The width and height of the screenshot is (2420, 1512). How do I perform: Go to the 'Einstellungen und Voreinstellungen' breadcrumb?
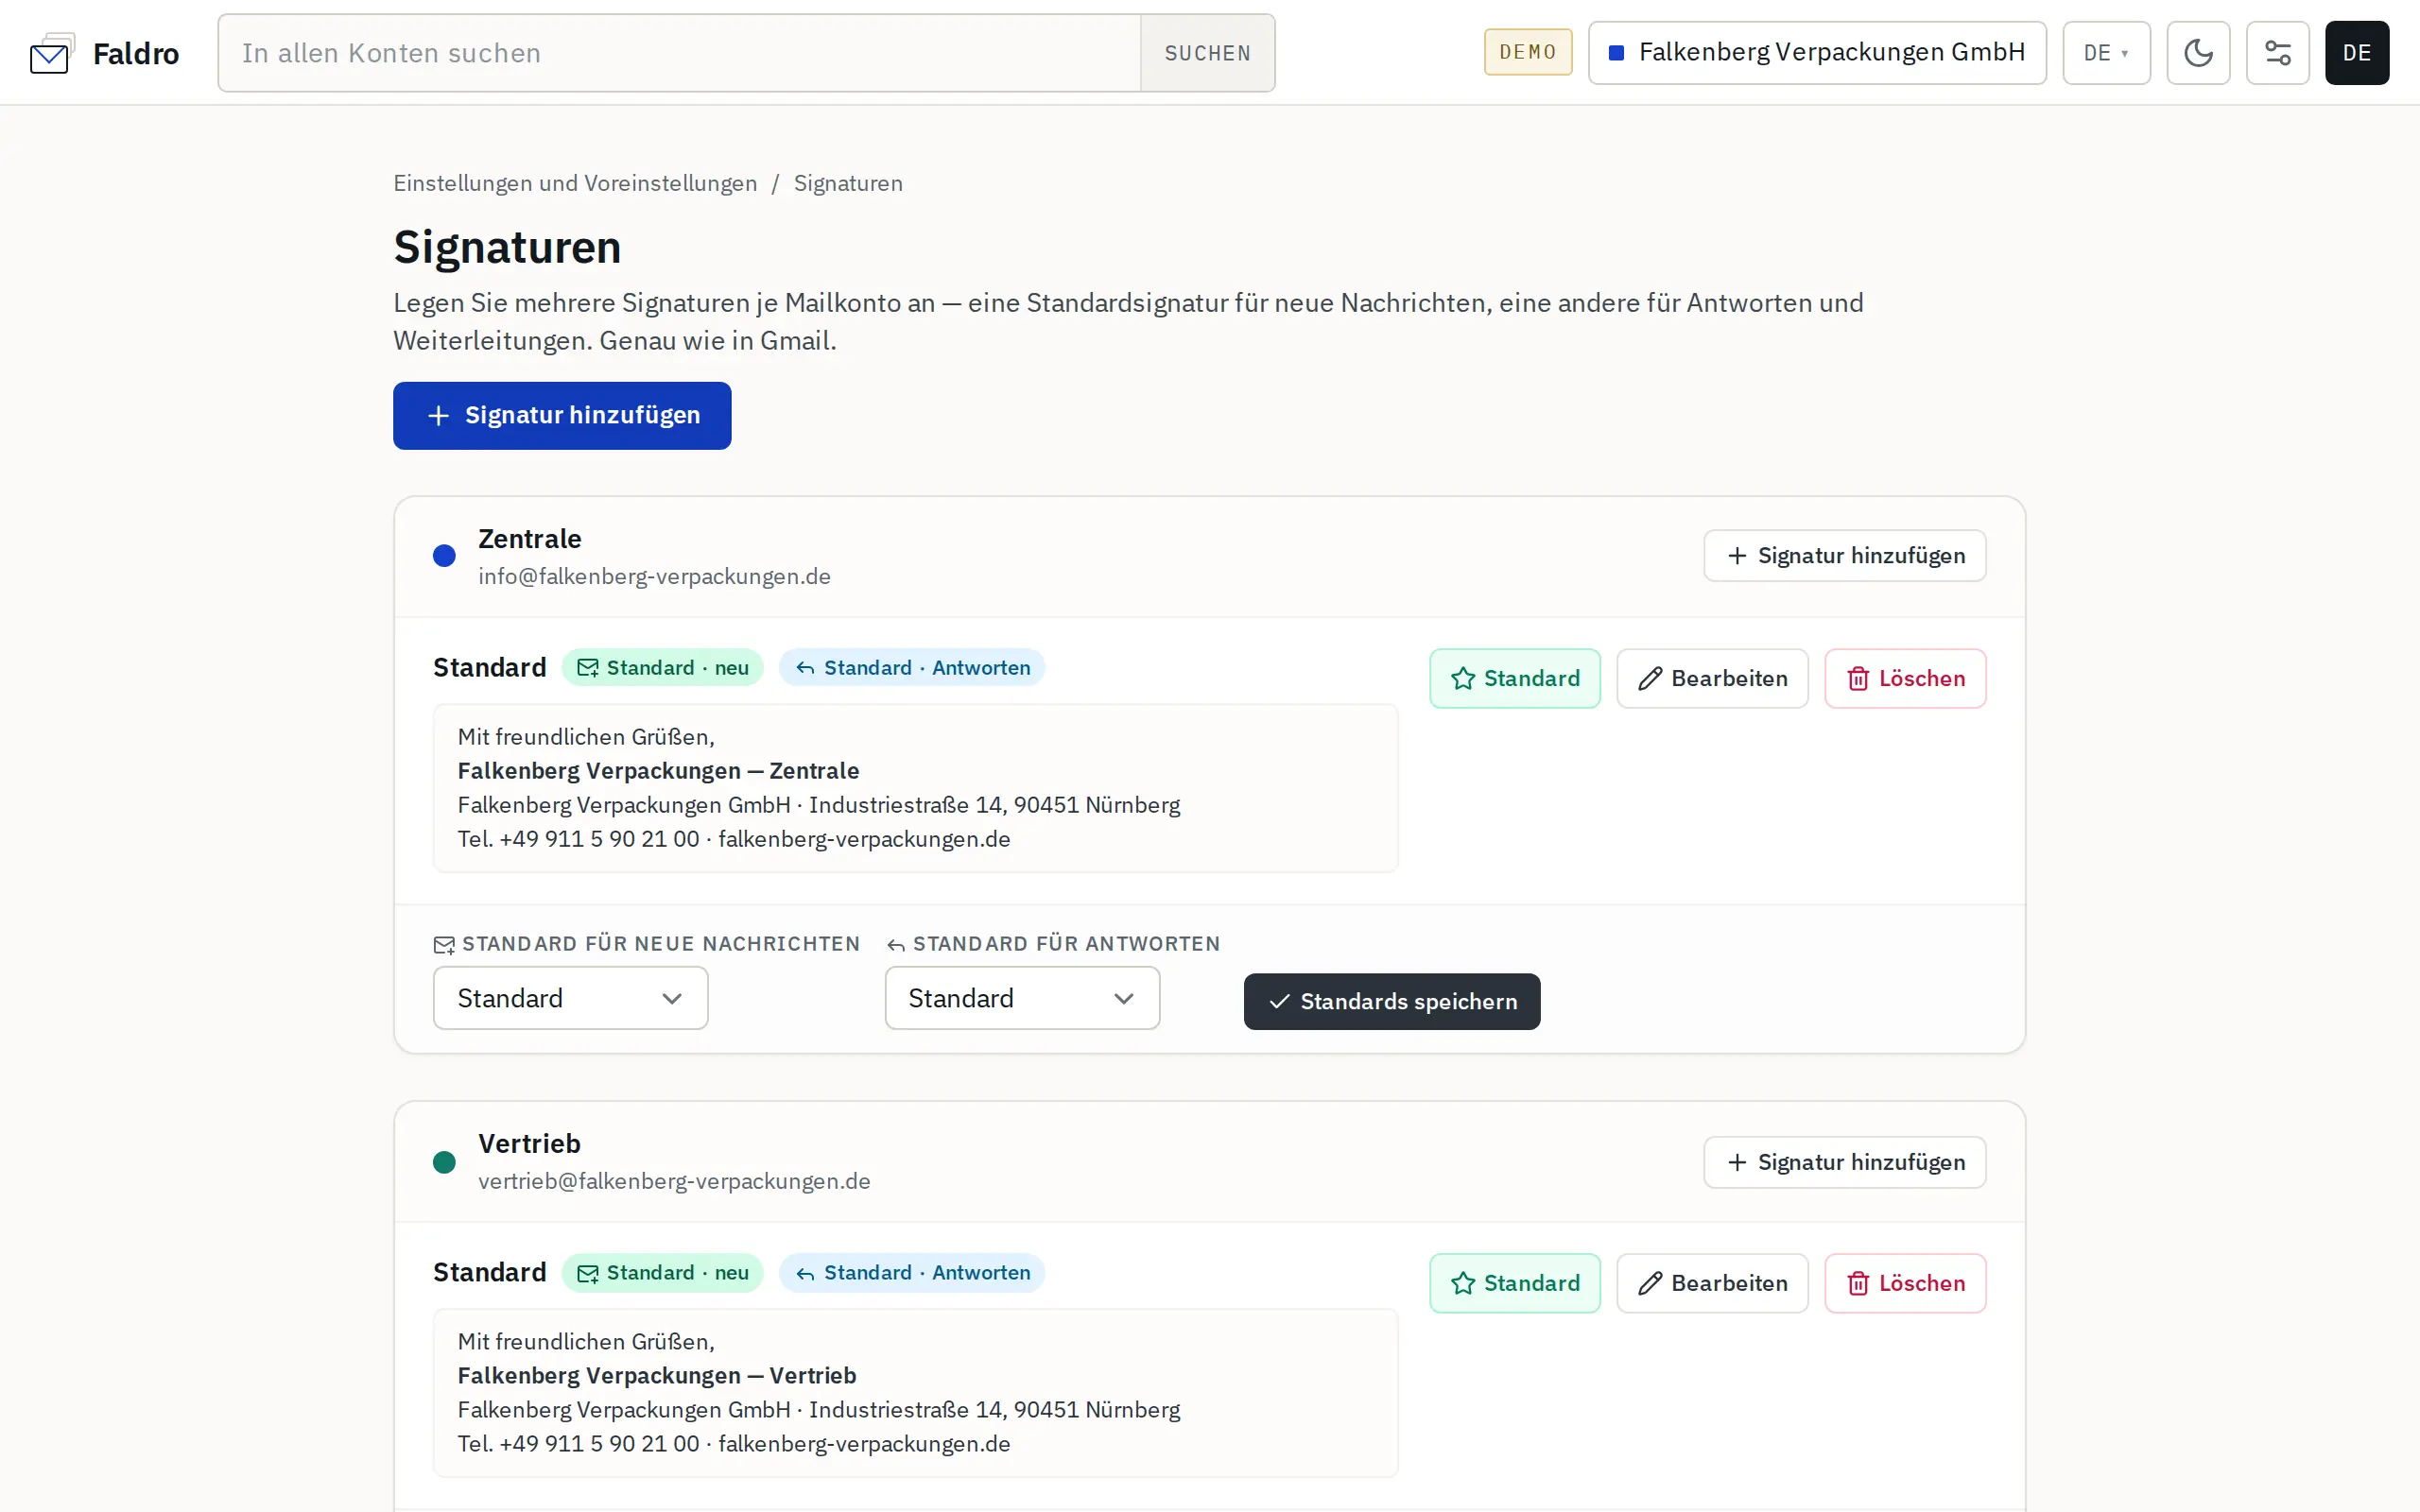575,183
